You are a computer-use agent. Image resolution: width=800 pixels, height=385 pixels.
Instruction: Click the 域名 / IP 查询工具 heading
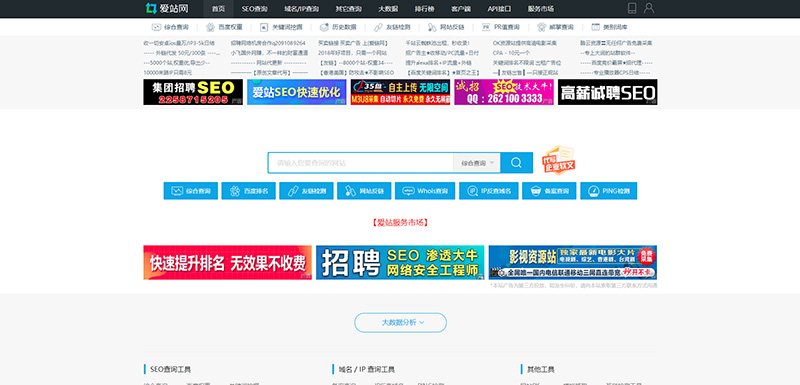[x=366, y=369]
